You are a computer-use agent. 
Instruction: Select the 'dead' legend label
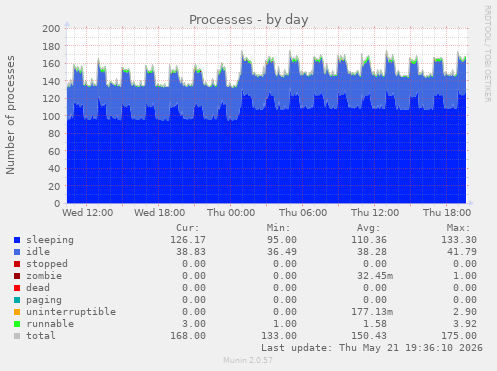tap(38, 288)
